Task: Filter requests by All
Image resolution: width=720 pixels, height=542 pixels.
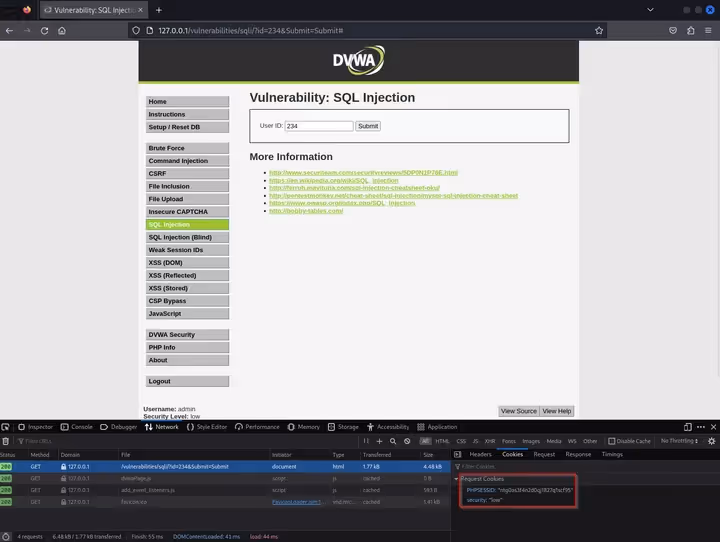Action: pos(426,441)
